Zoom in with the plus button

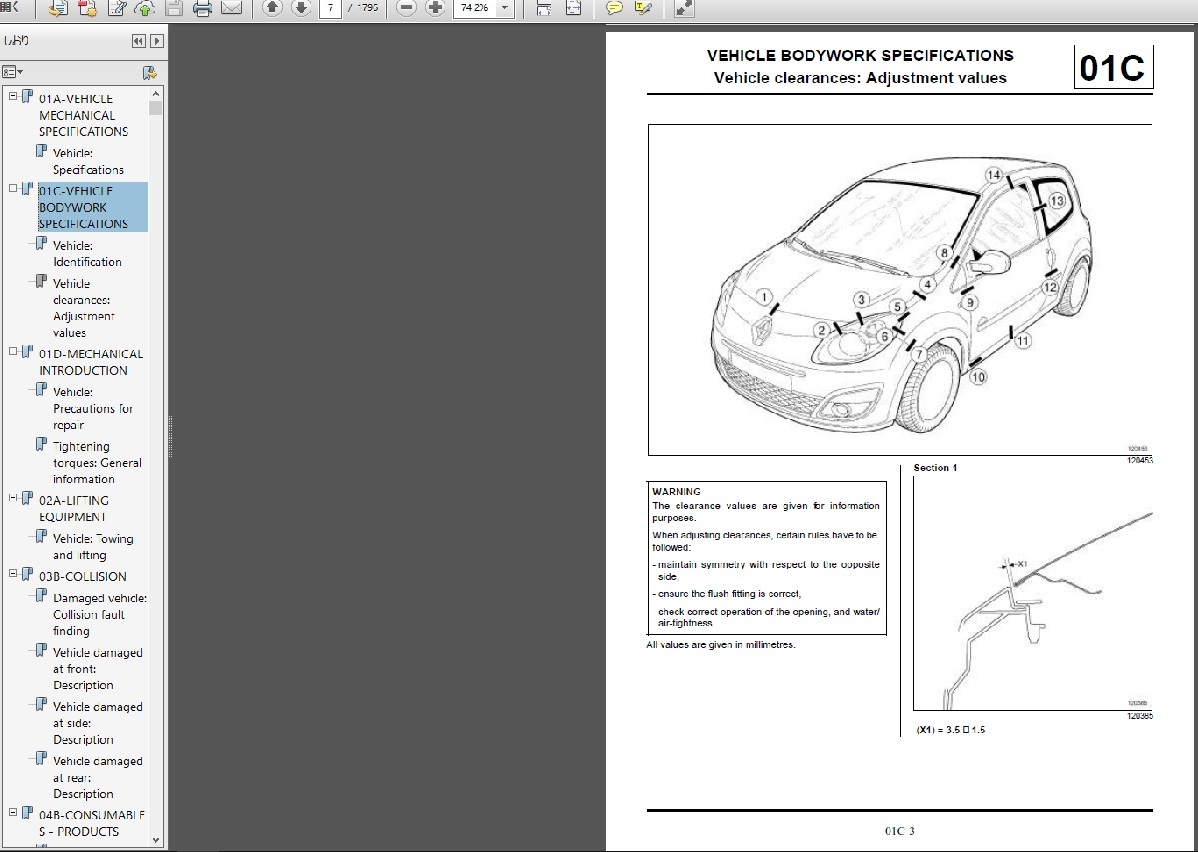[x=435, y=8]
